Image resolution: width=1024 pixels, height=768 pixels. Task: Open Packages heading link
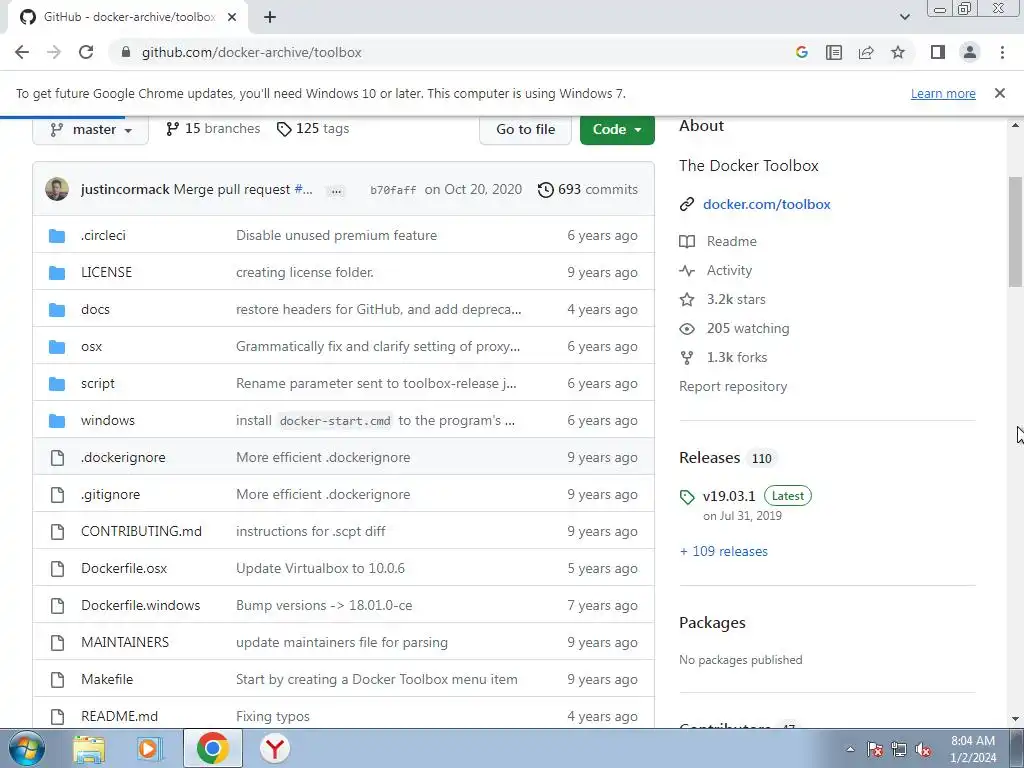click(712, 623)
